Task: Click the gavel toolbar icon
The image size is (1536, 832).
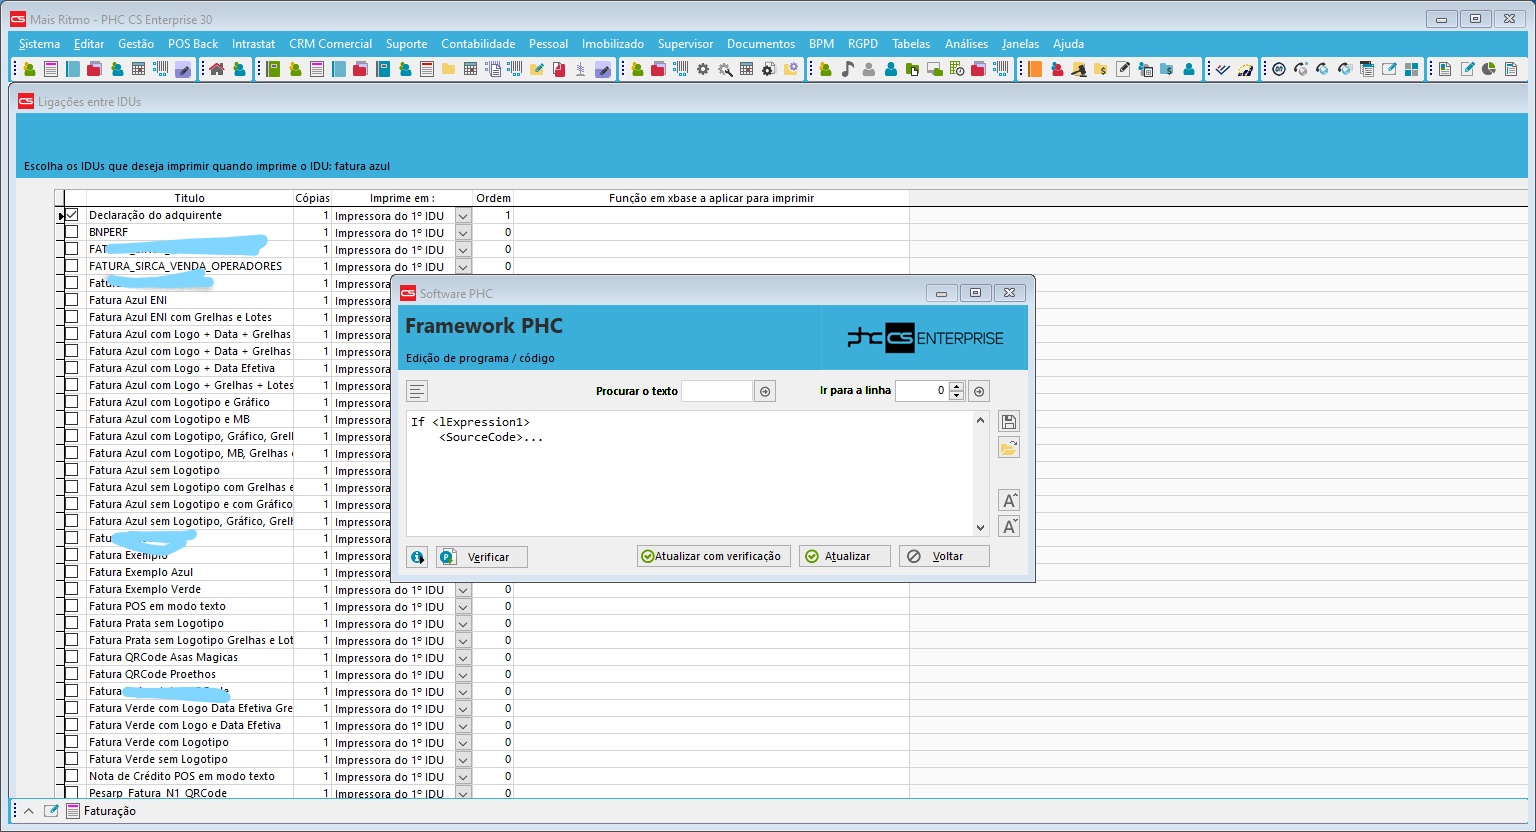Action: [1078, 69]
